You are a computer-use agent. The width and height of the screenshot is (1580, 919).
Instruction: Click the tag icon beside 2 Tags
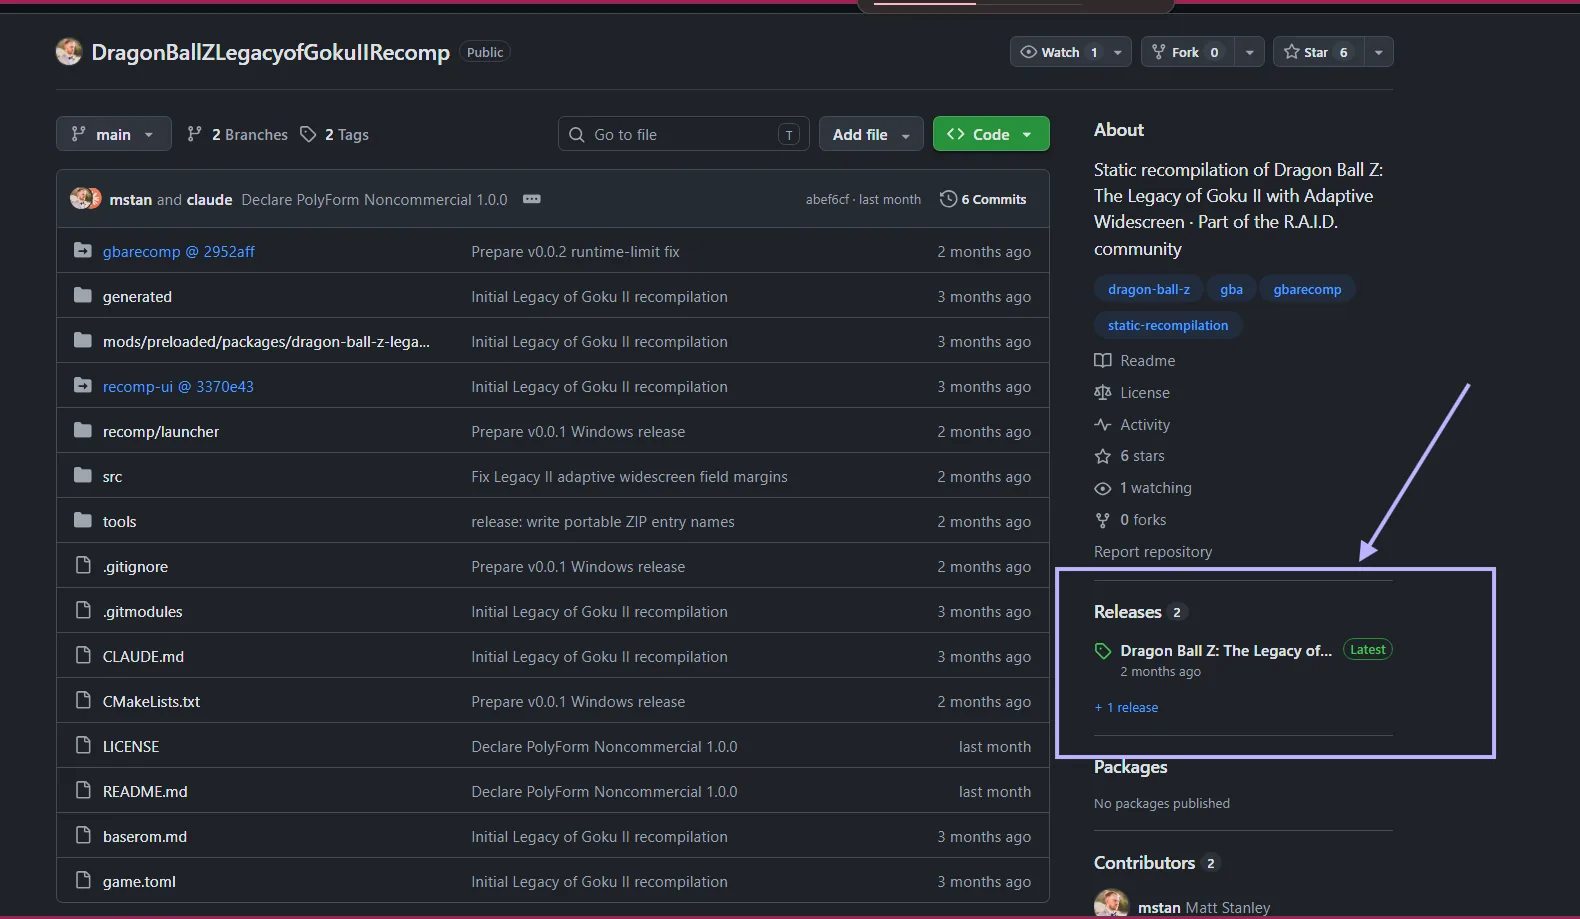308,134
